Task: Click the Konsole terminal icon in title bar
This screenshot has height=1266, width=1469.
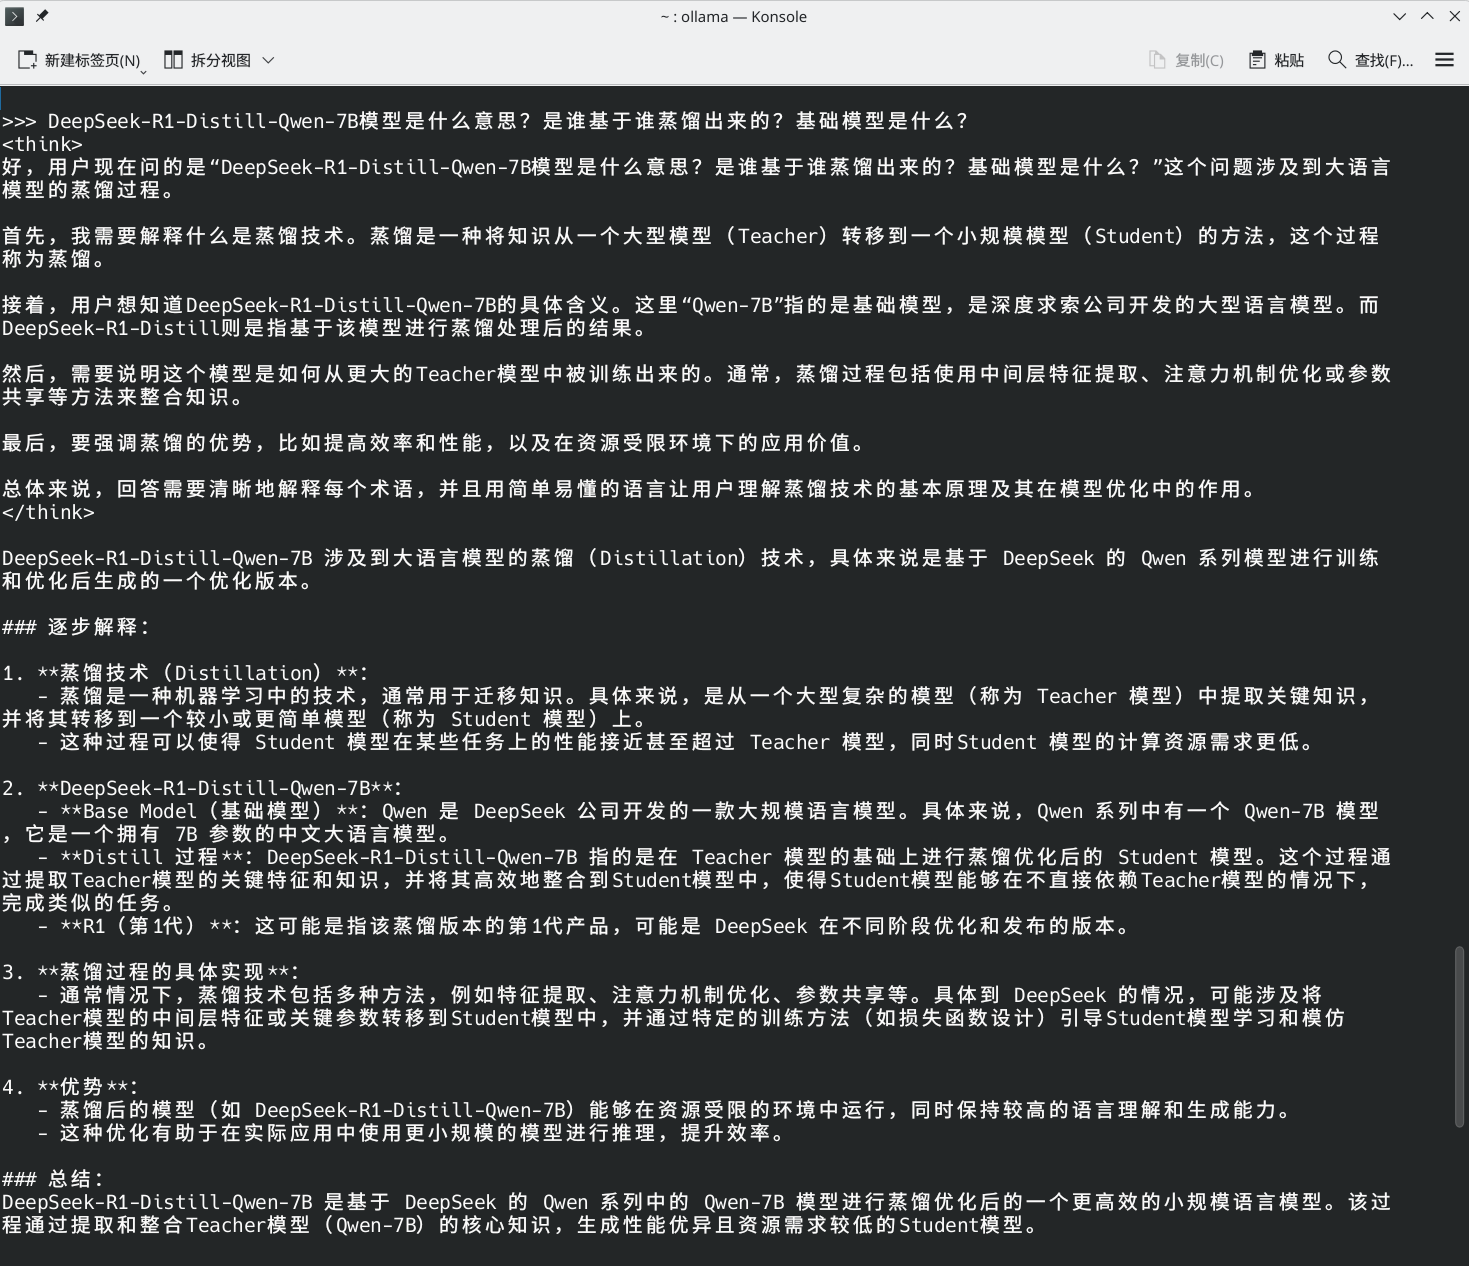Action: (15, 16)
